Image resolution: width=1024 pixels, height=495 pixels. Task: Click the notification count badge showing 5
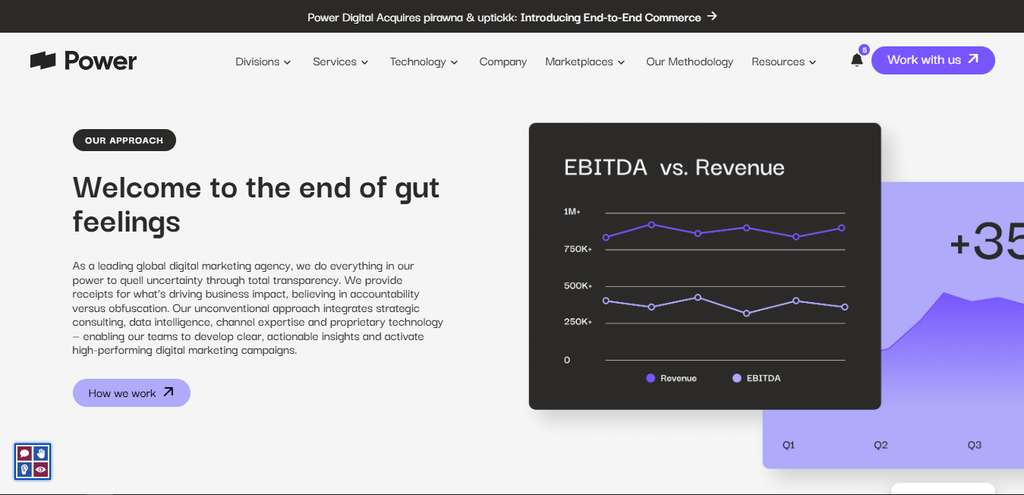(x=864, y=50)
